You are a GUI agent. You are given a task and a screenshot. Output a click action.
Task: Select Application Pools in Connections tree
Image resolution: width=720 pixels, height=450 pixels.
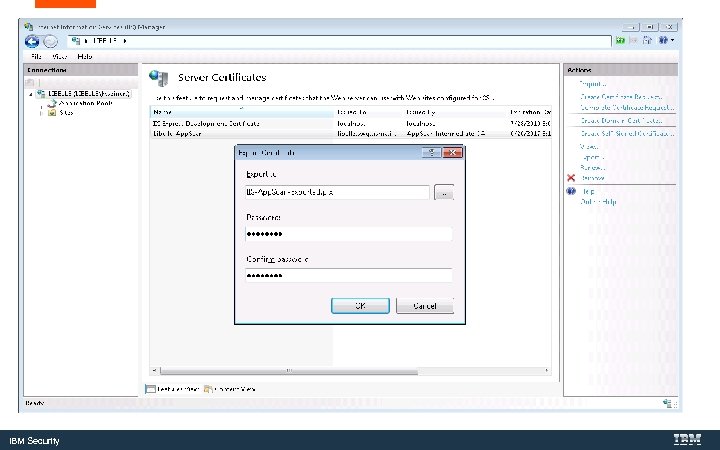[86, 103]
